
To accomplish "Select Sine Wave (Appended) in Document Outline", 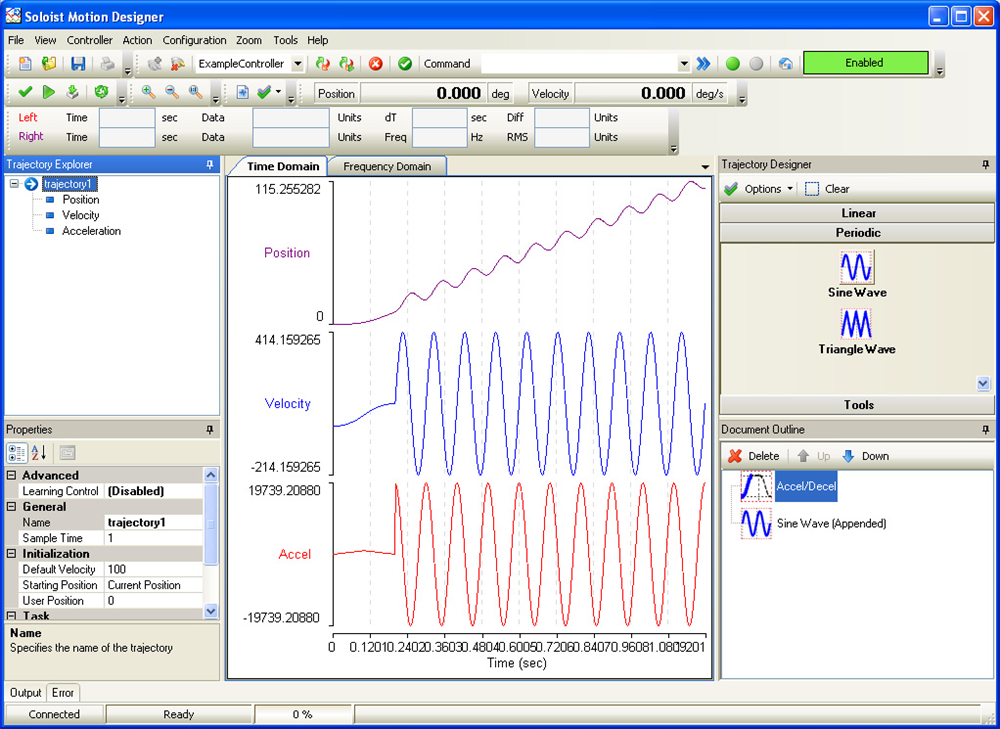I will point(832,524).
